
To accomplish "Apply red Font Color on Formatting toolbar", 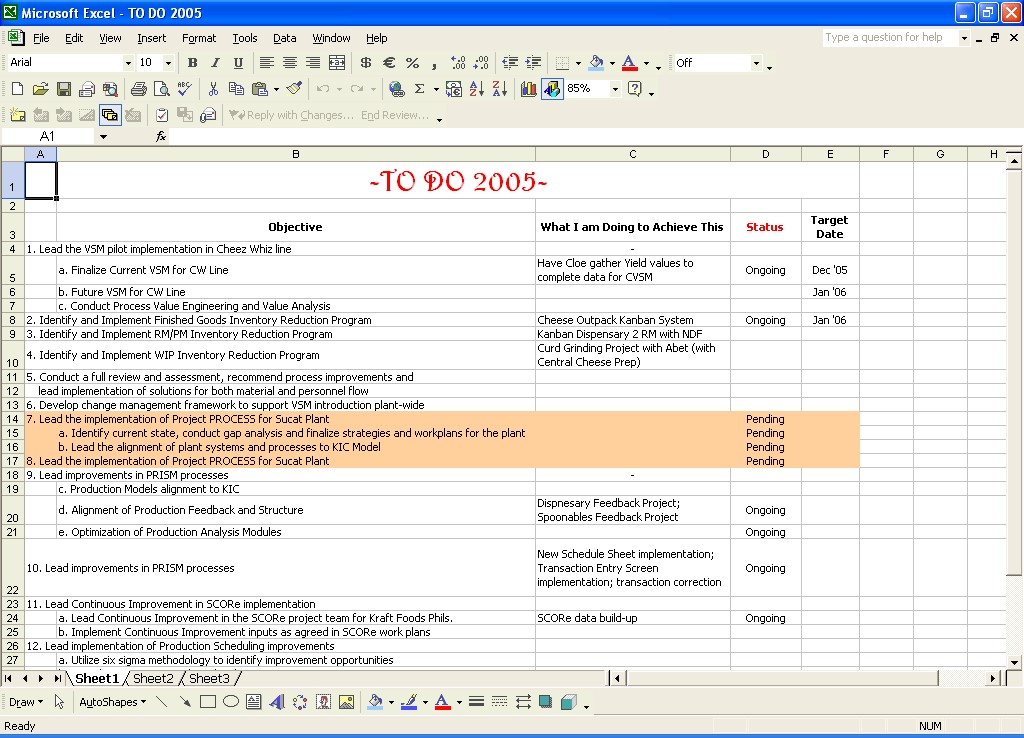I will coord(629,63).
